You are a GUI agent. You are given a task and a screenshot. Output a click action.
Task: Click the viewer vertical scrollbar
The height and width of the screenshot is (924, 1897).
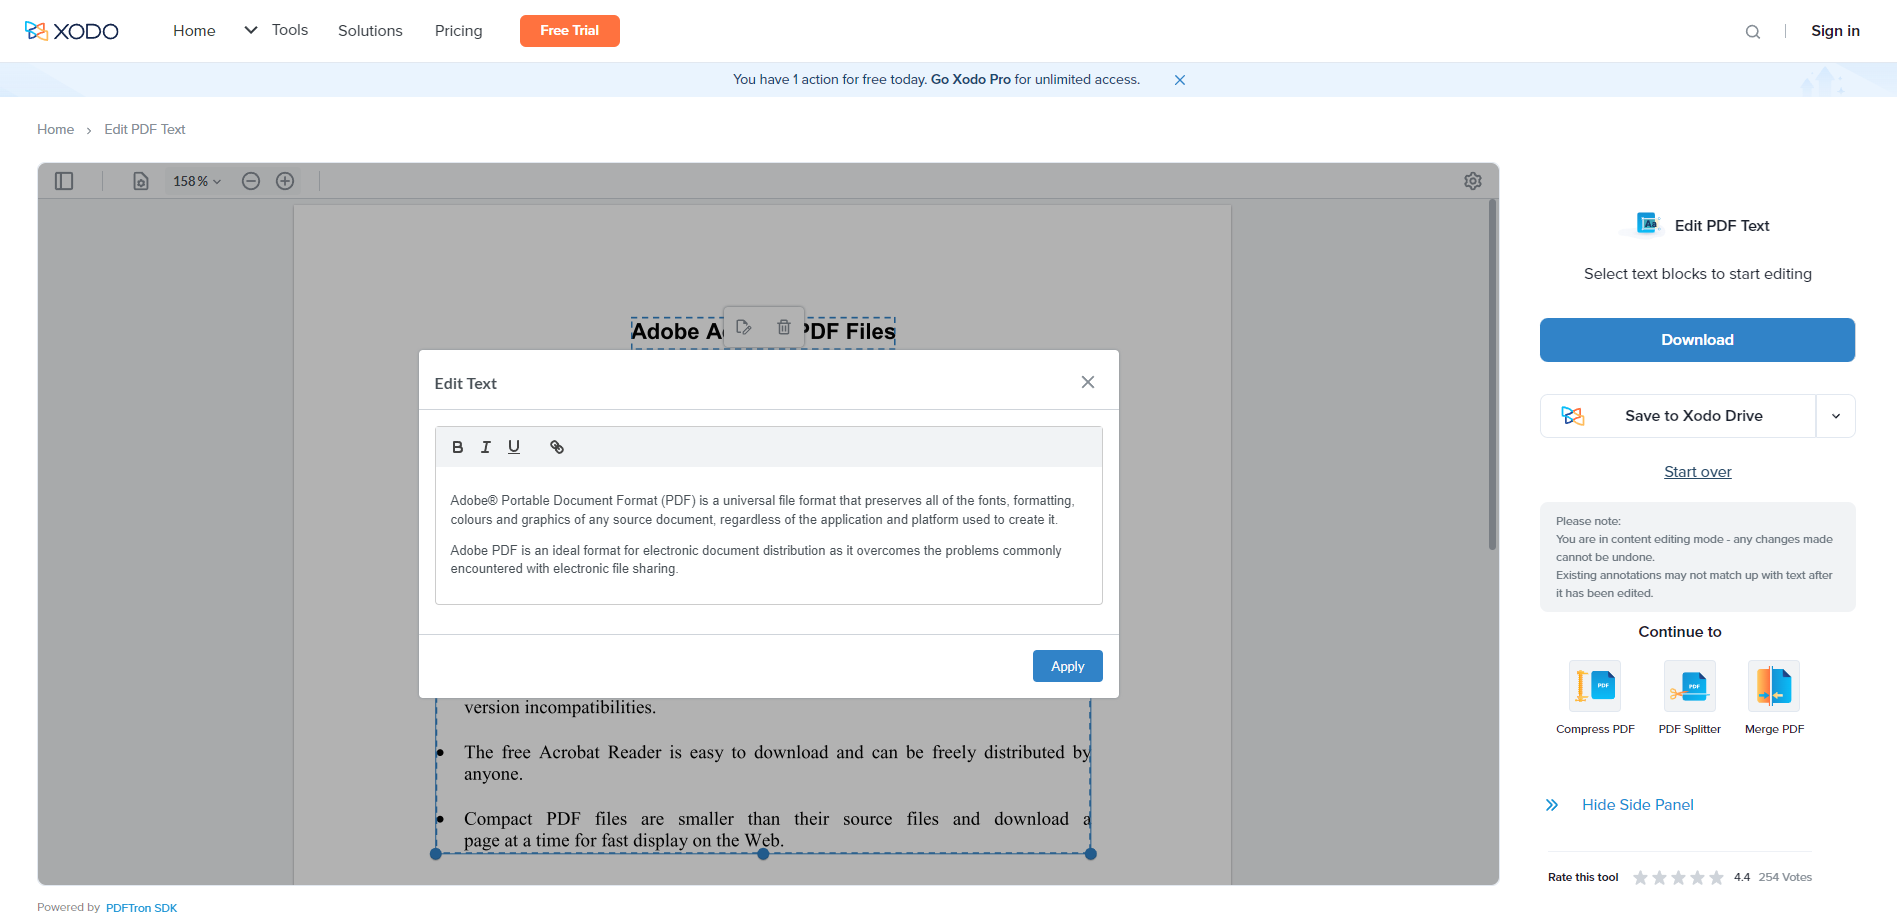click(x=1492, y=375)
